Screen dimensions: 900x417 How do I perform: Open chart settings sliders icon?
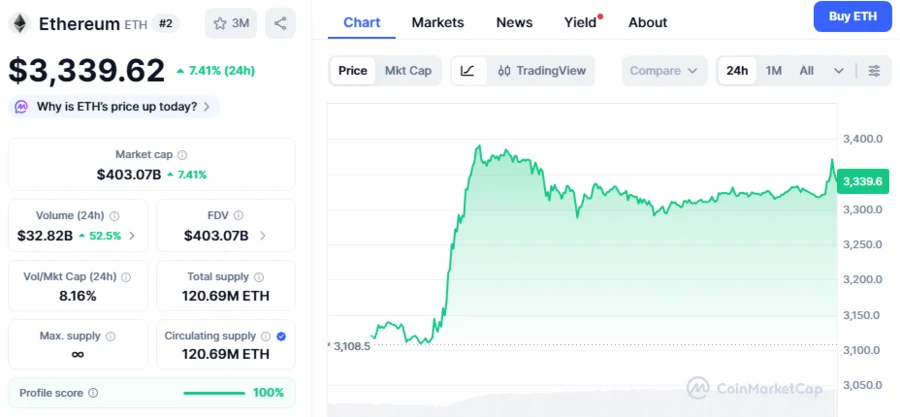click(x=874, y=71)
